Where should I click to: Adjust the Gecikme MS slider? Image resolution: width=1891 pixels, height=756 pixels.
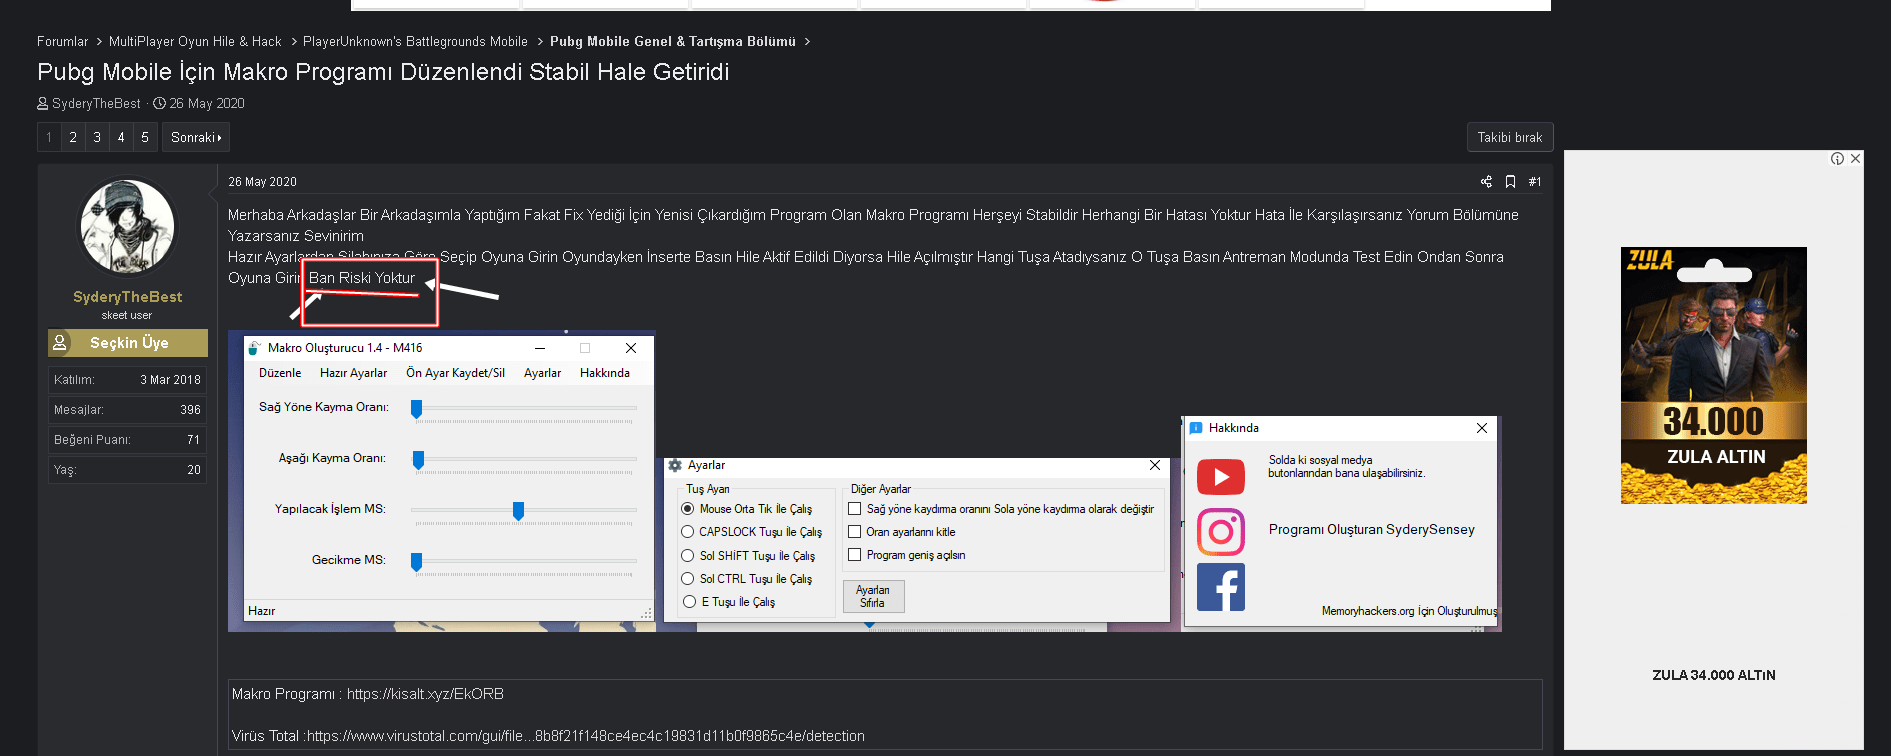(417, 561)
